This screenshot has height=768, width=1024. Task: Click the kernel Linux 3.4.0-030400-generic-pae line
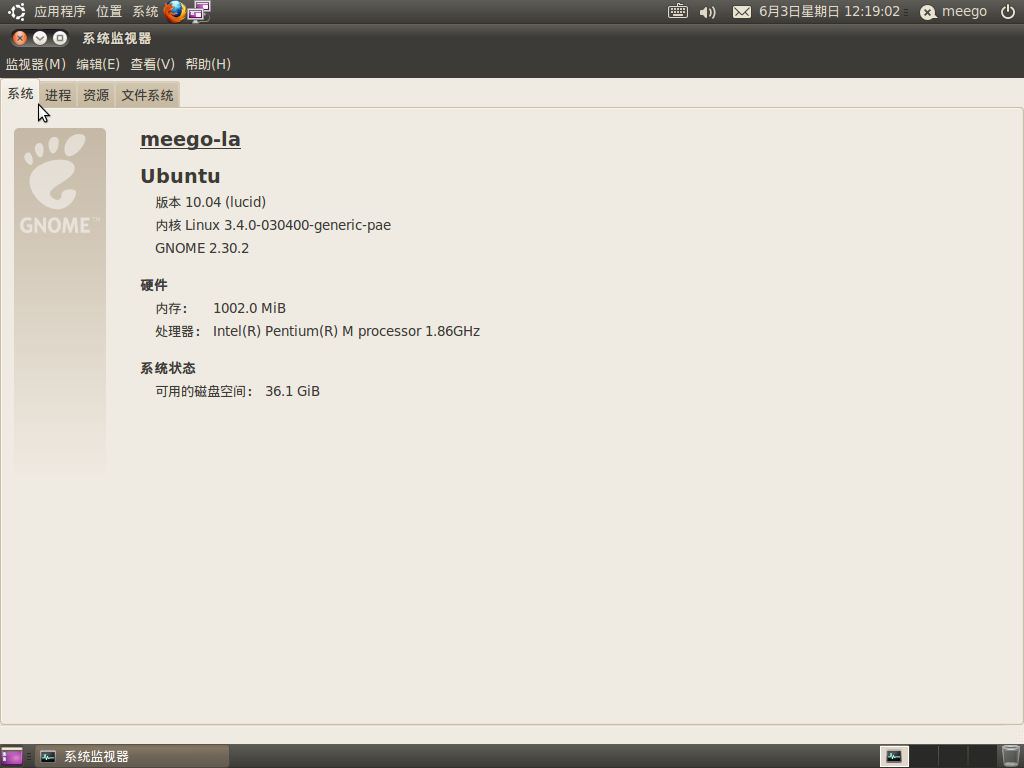(273, 225)
